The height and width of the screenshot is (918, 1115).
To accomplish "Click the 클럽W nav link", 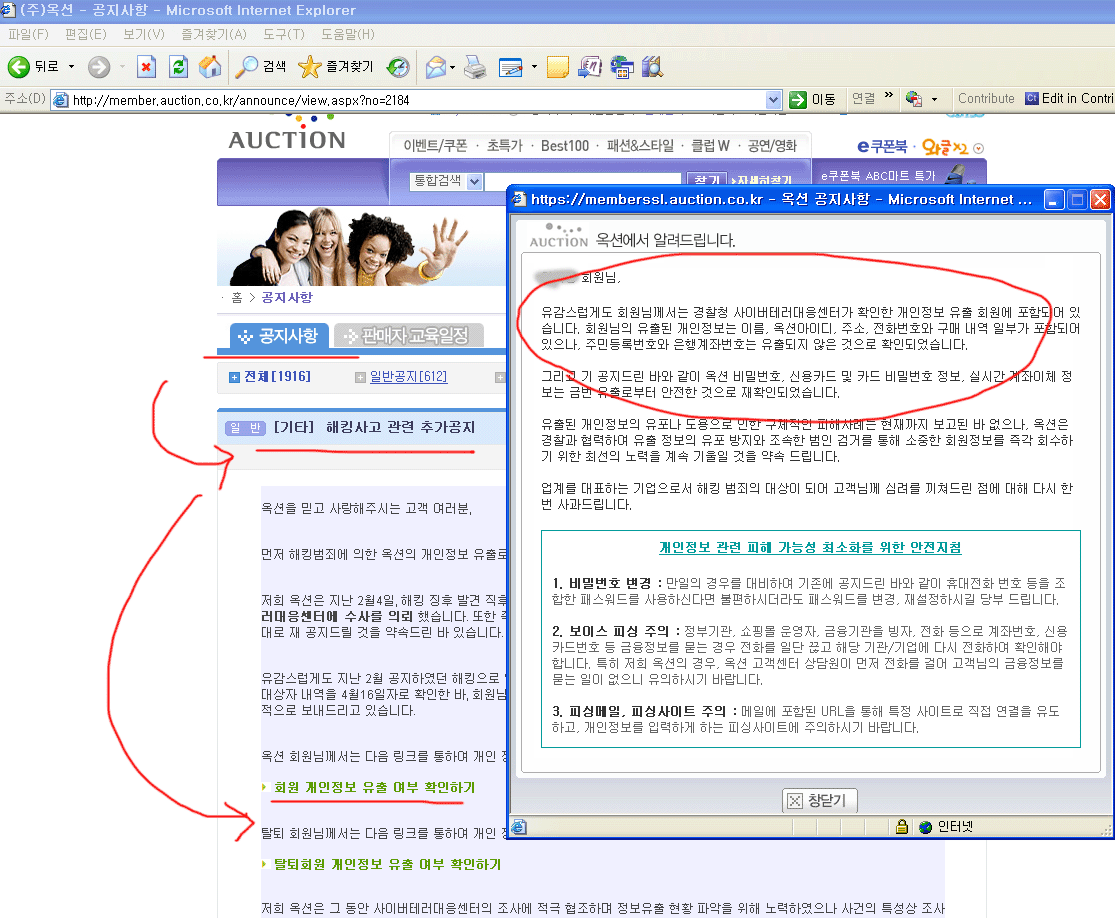I will [x=710, y=146].
